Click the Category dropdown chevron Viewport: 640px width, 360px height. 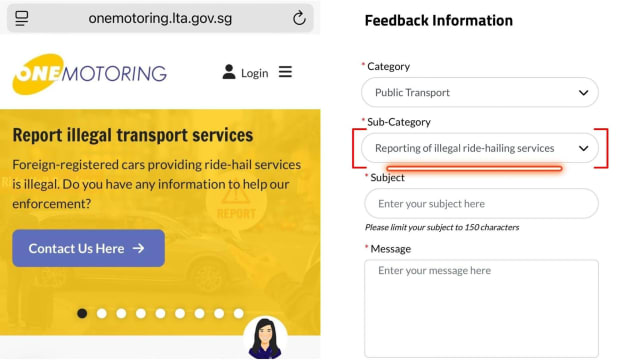(x=584, y=93)
